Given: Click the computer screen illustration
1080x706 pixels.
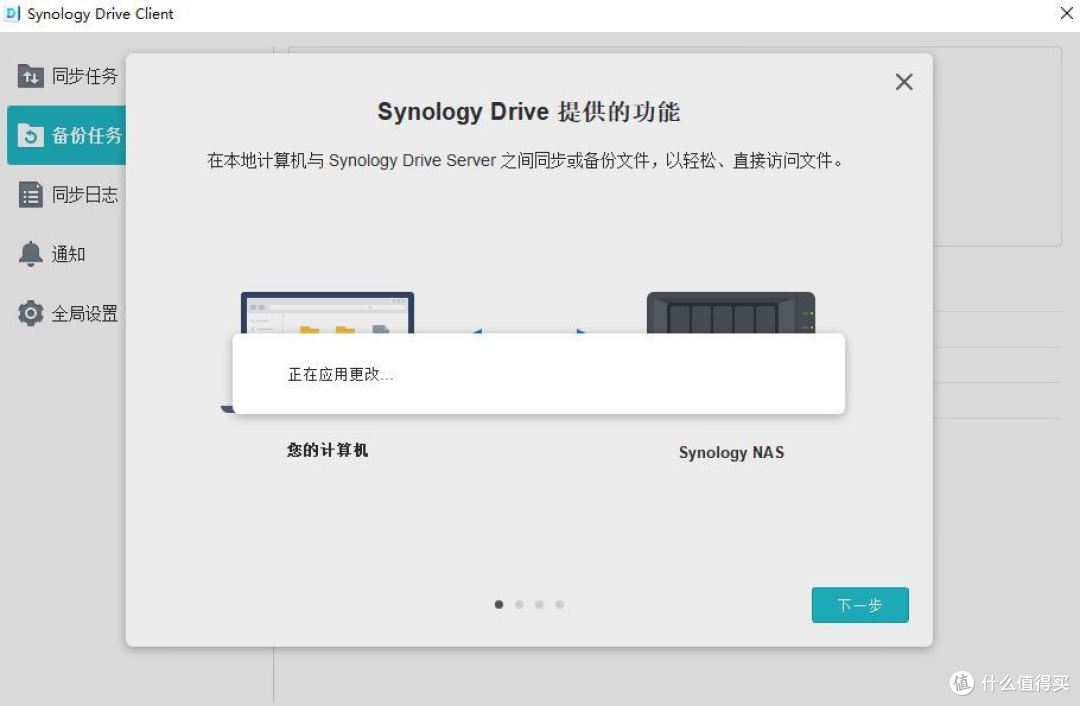Looking at the screenshot, I should 327,313.
